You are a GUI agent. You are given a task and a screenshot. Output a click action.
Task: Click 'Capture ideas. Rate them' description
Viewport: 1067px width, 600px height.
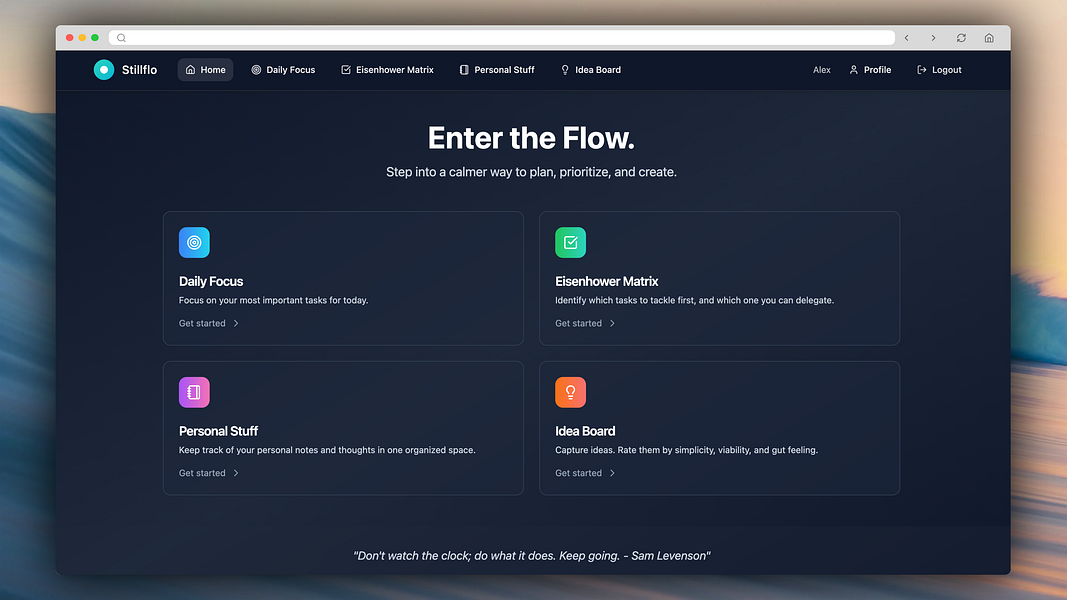tap(687, 450)
